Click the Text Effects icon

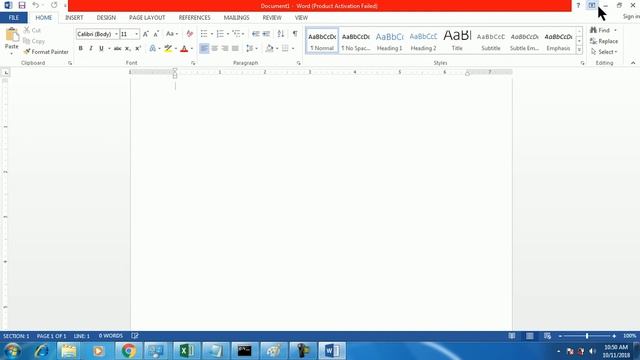(153, 49)
